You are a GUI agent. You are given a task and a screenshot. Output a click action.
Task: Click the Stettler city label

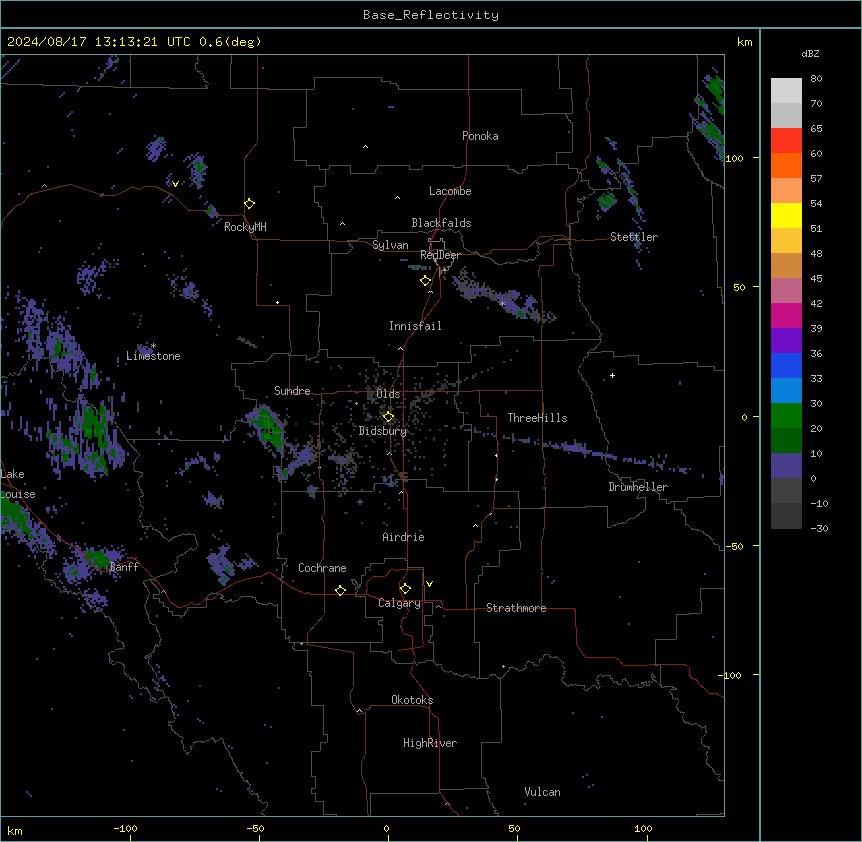click(x=634, y=237)
